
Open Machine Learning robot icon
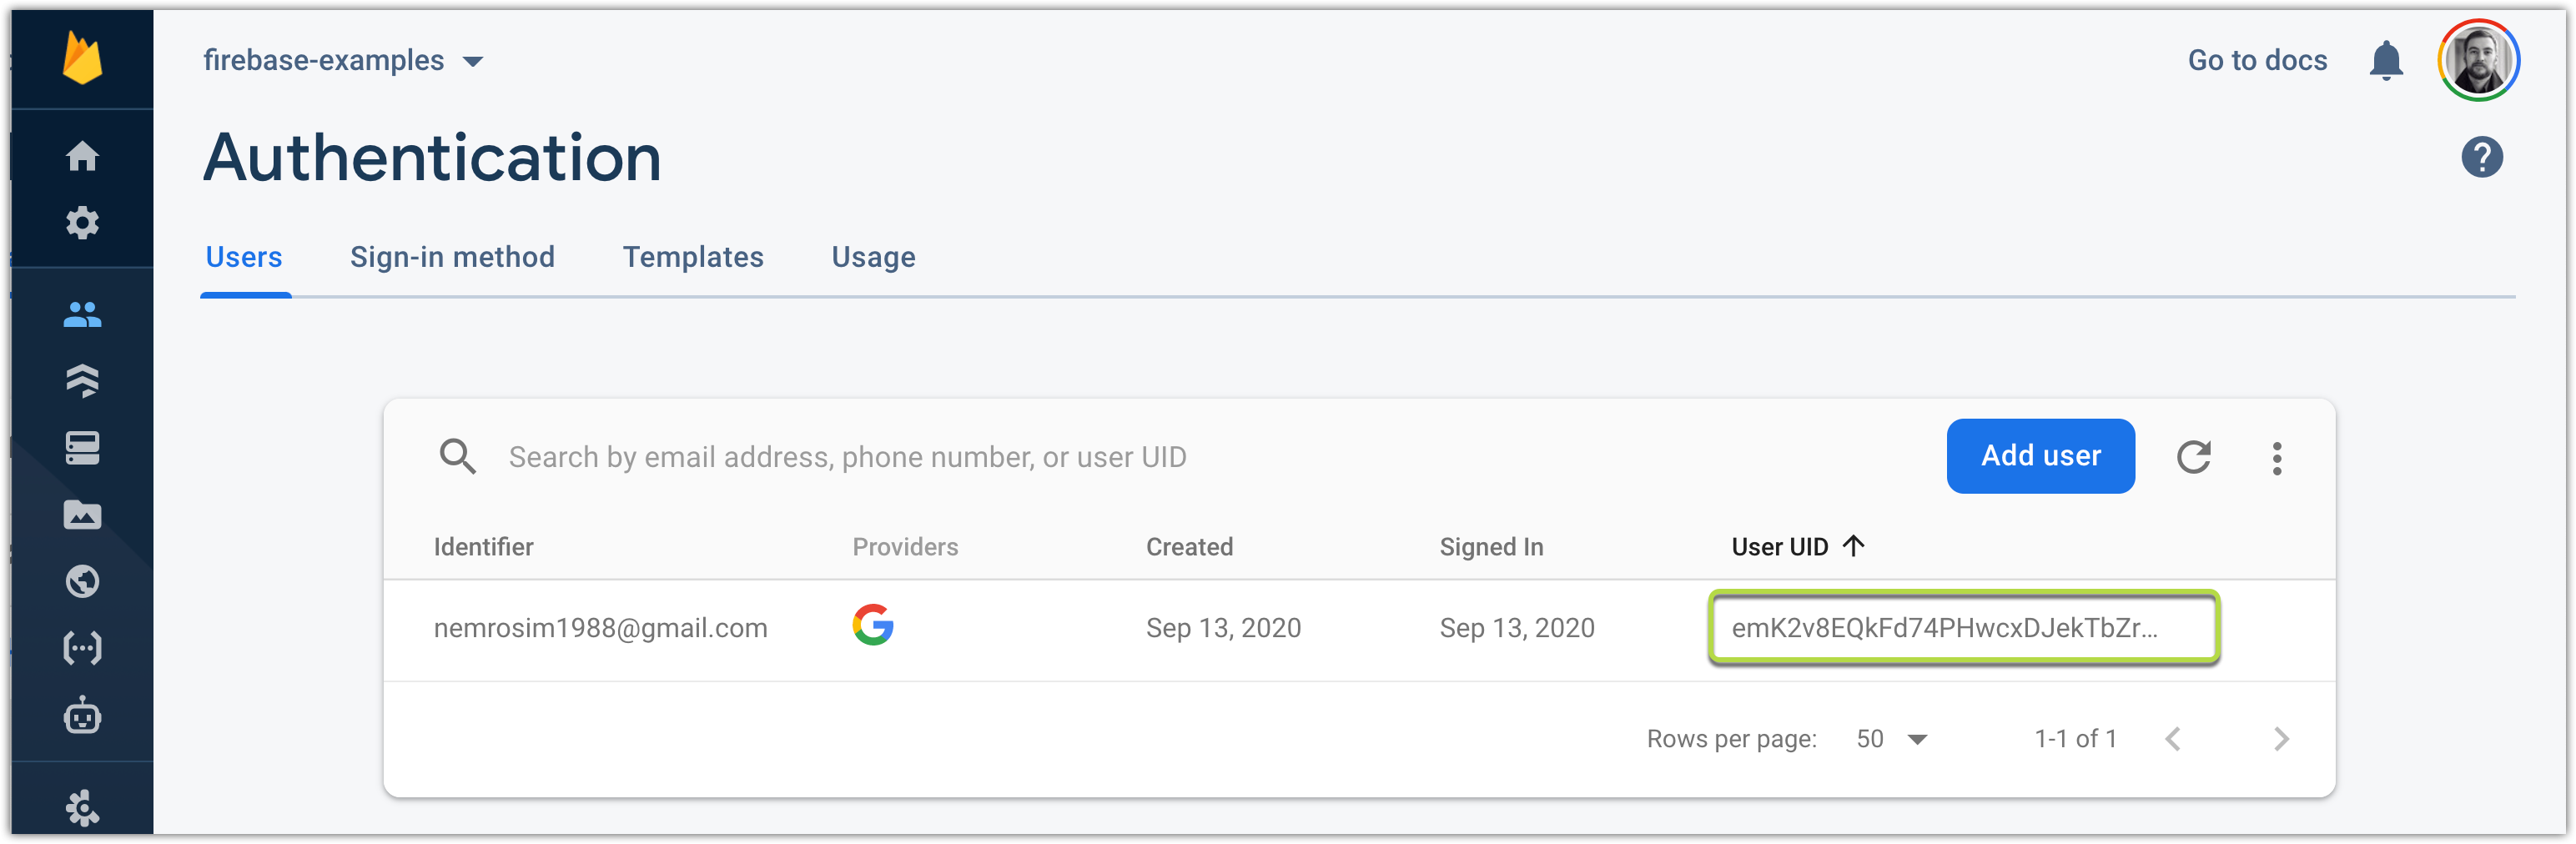[x=82, y=715]
